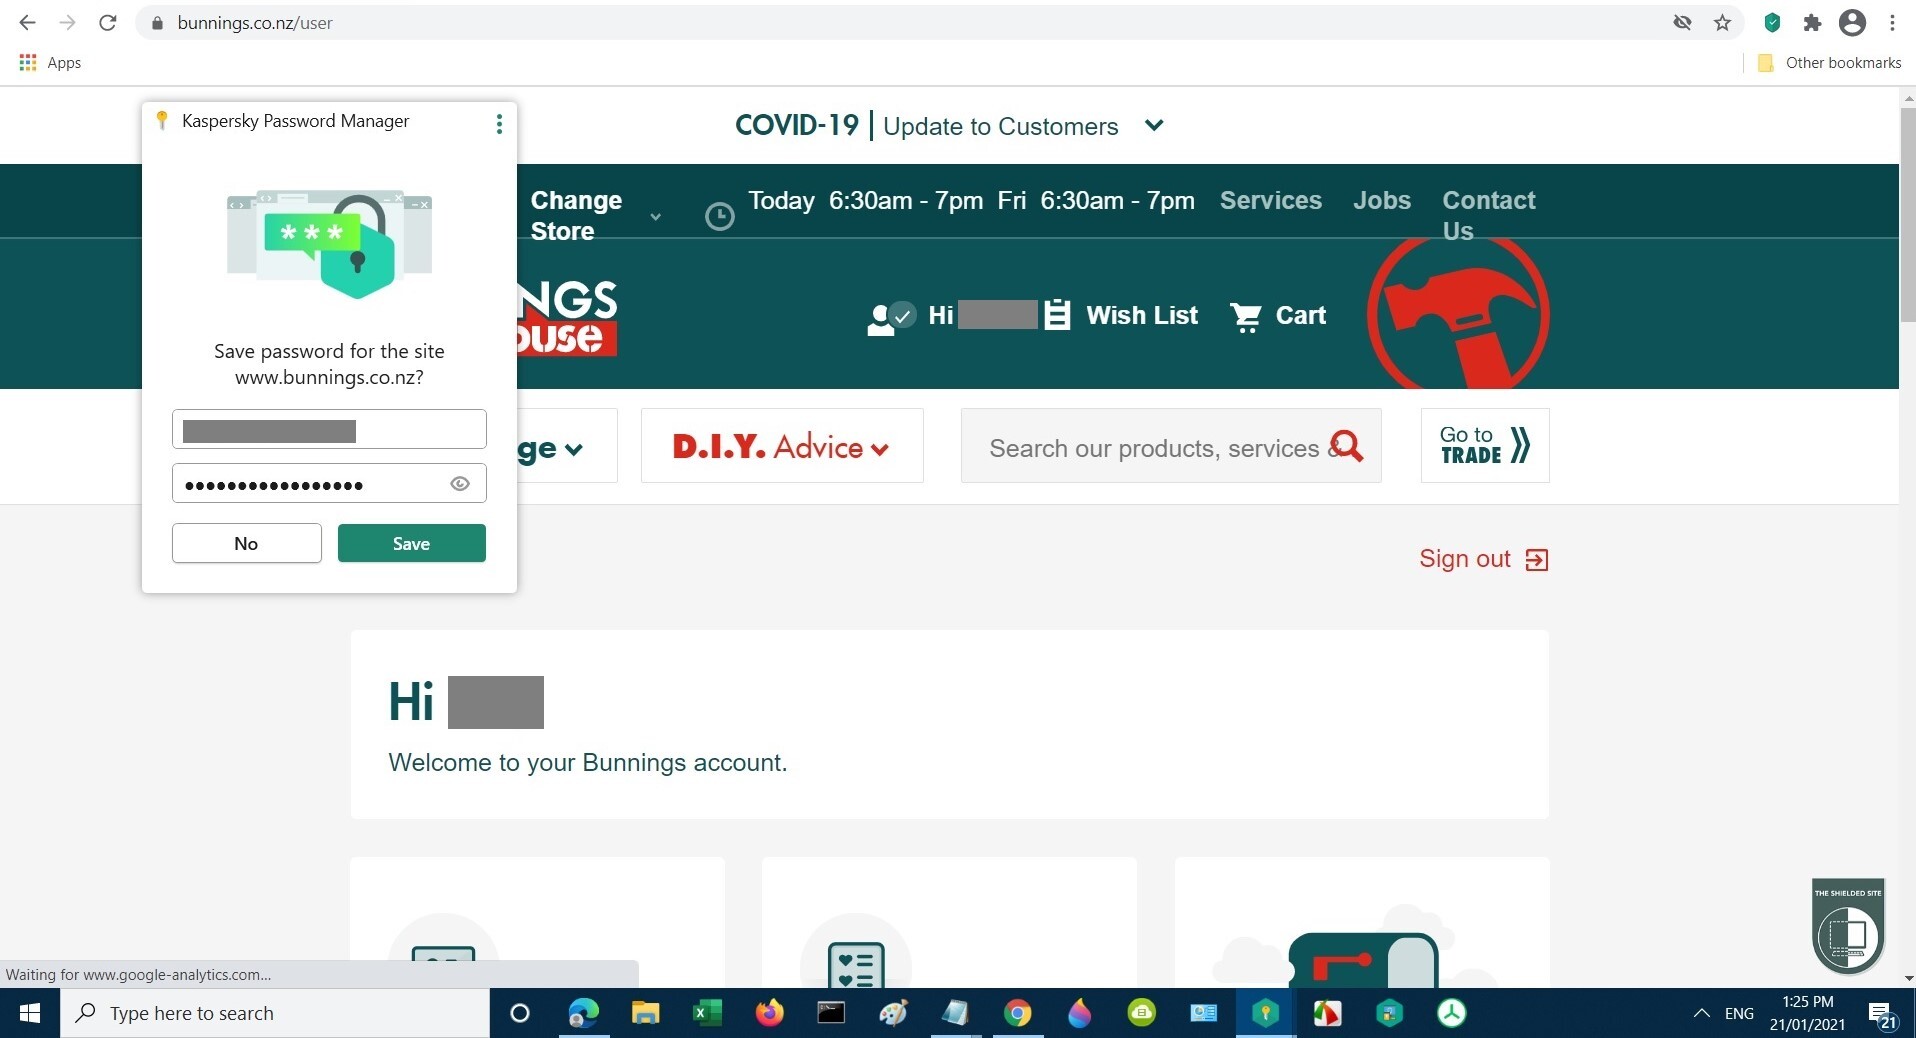Open the Change Store dropdown
The image size is (1916, 1038).
tap(596, 215)
